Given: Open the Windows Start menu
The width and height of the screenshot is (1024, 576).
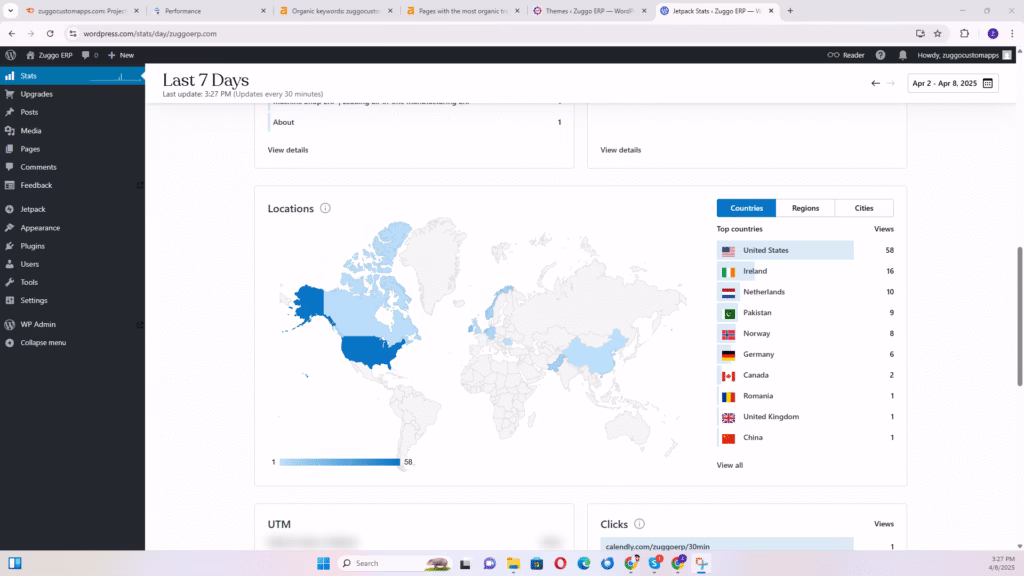Looking at the screenshot, I should point(323,563).
